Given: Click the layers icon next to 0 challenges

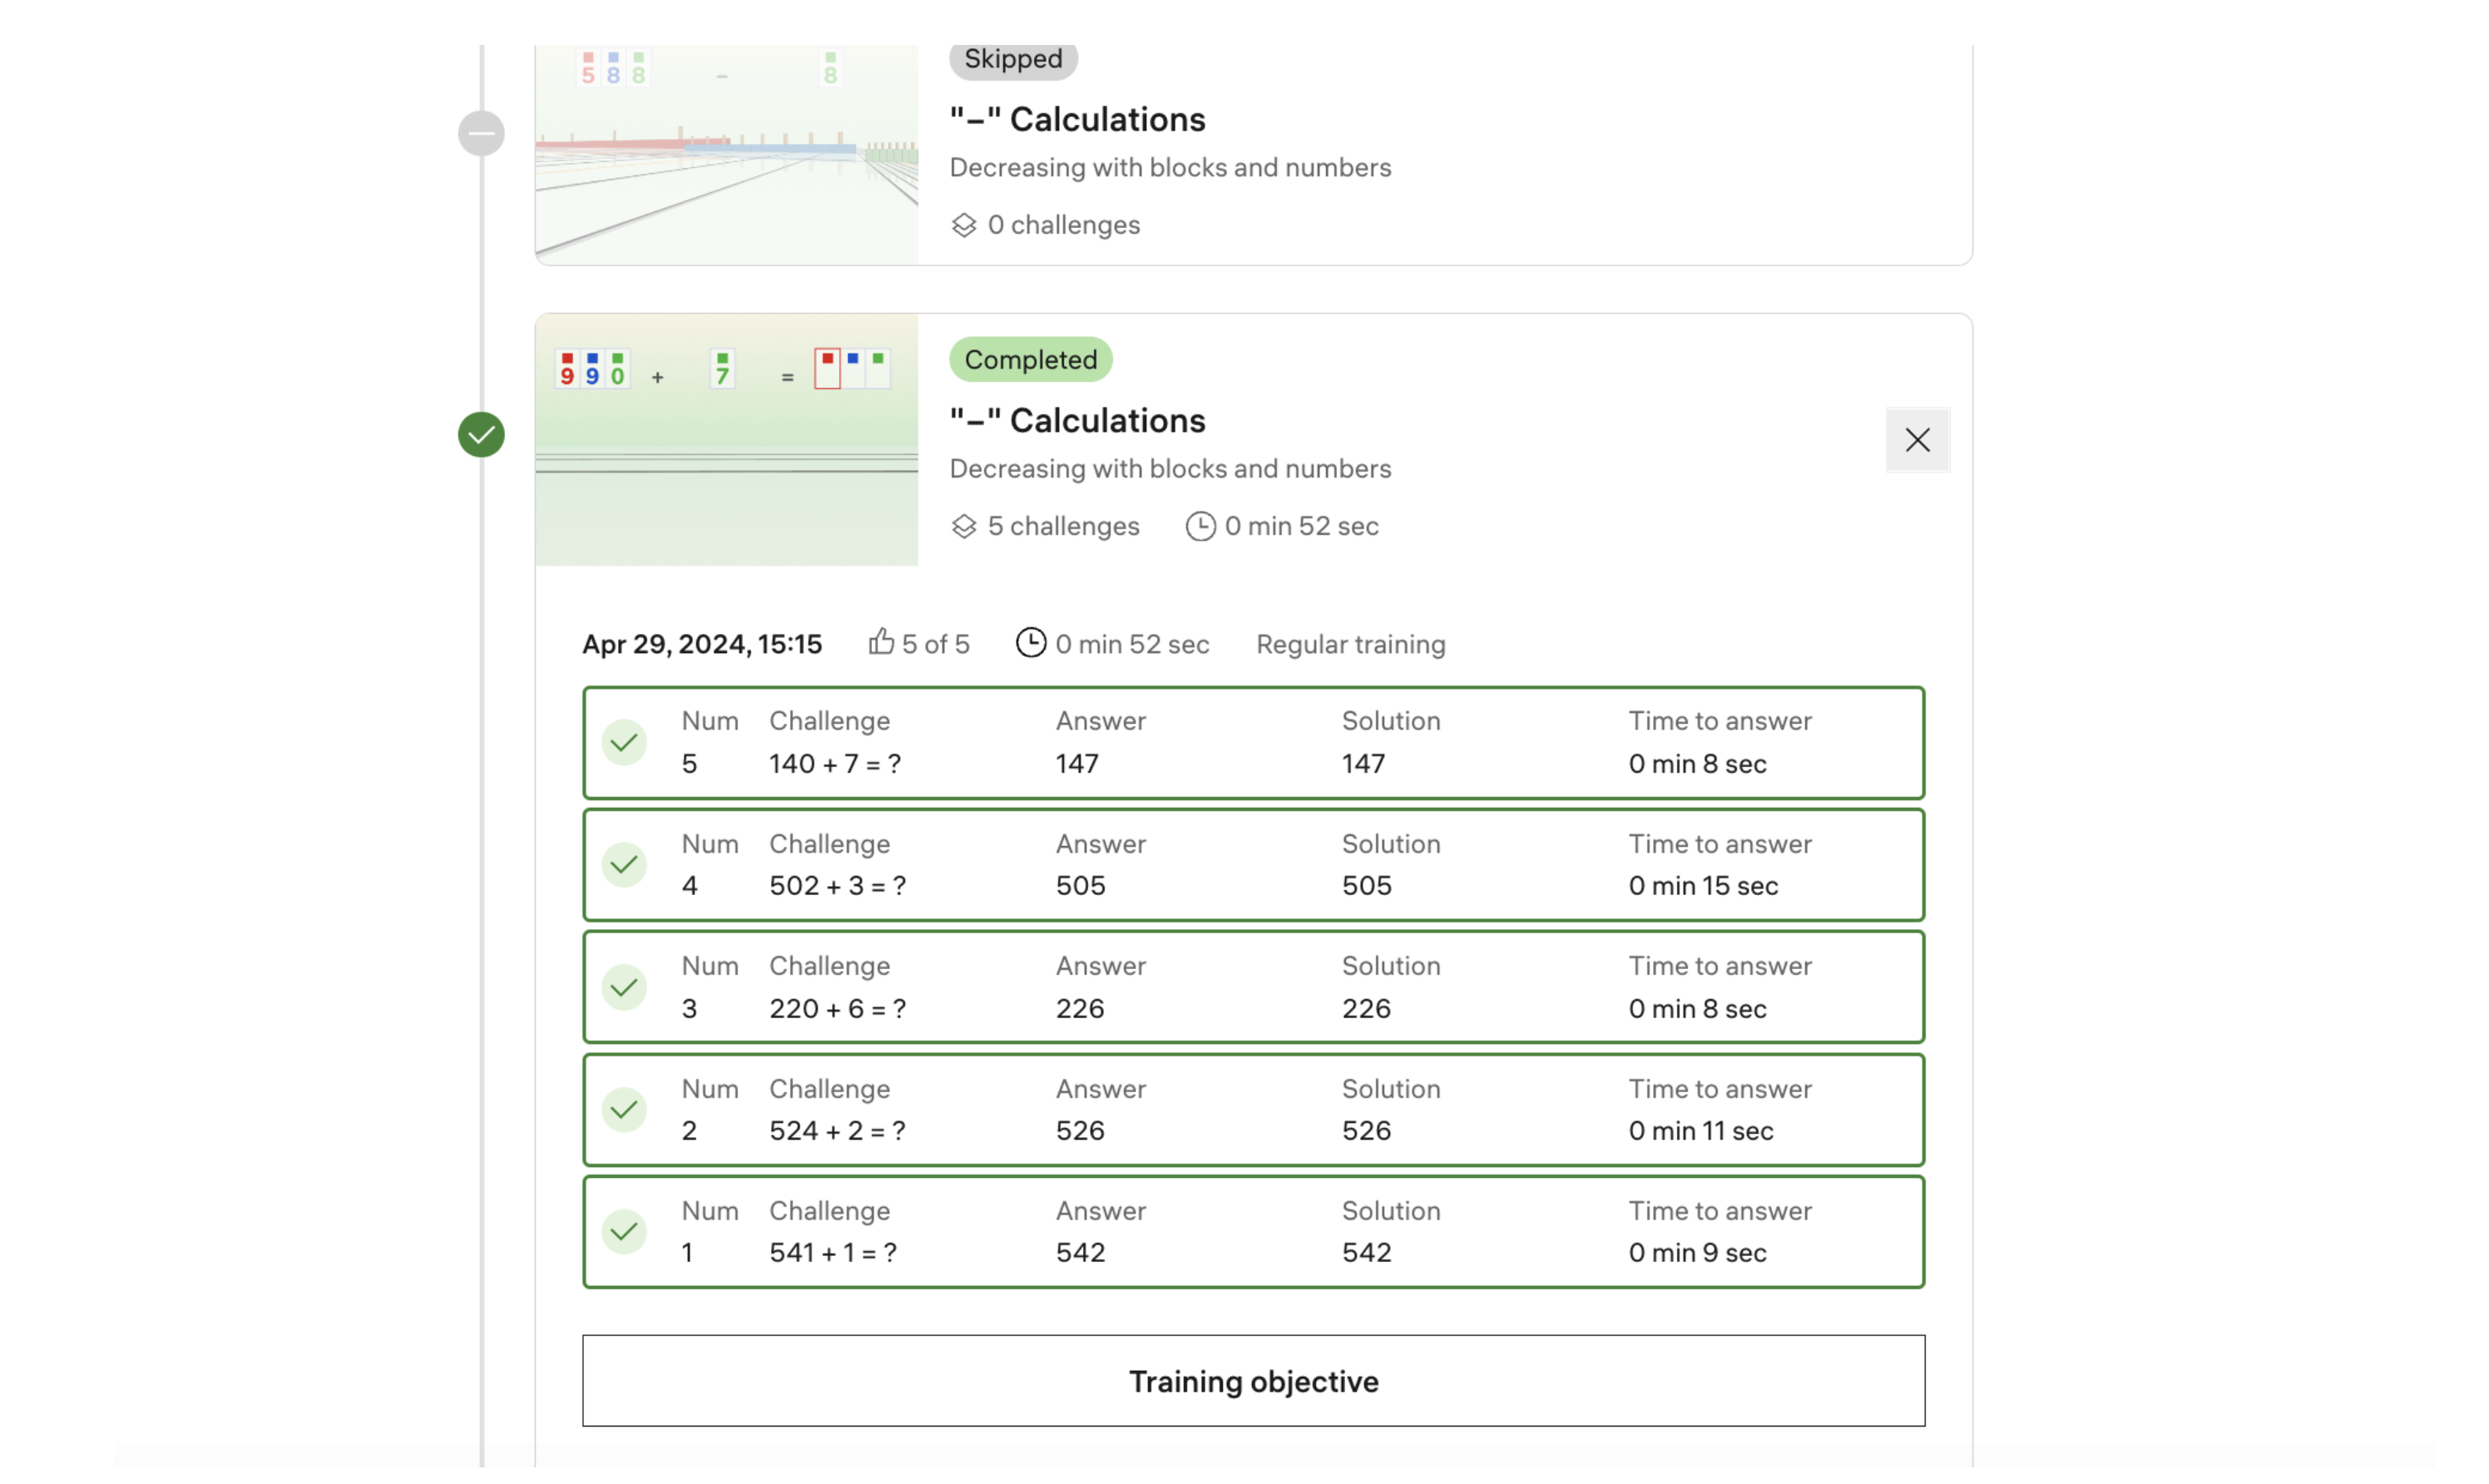Looking at the screenshot, I should point(963,225).
